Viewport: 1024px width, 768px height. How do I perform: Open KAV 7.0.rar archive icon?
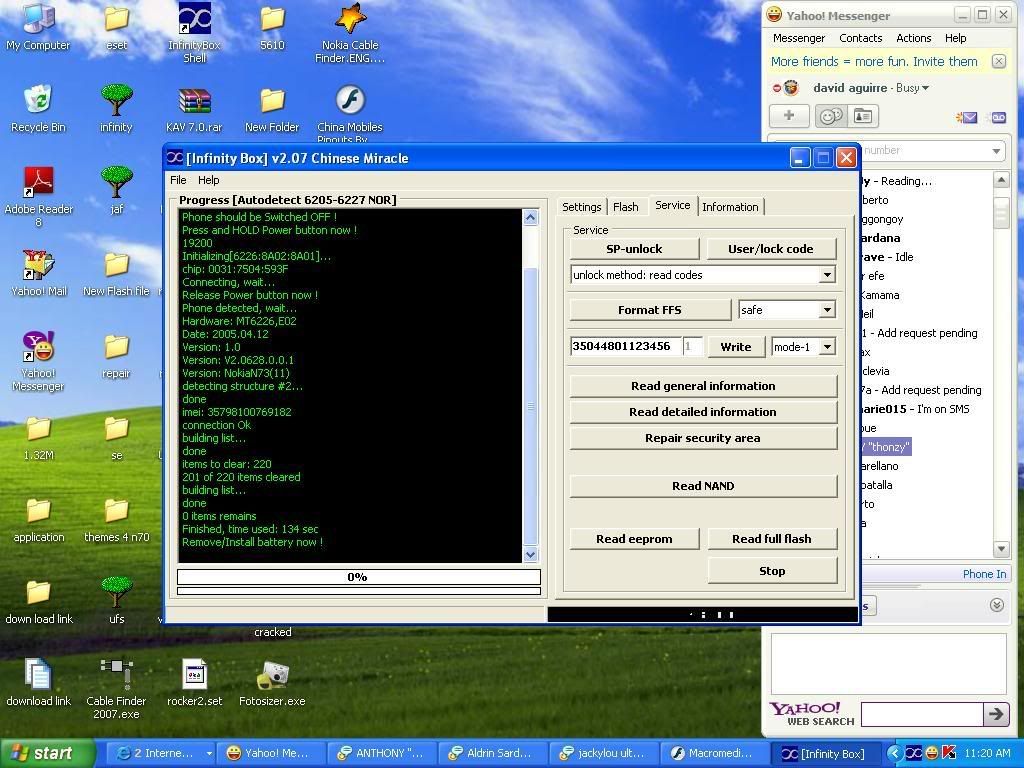195,108
